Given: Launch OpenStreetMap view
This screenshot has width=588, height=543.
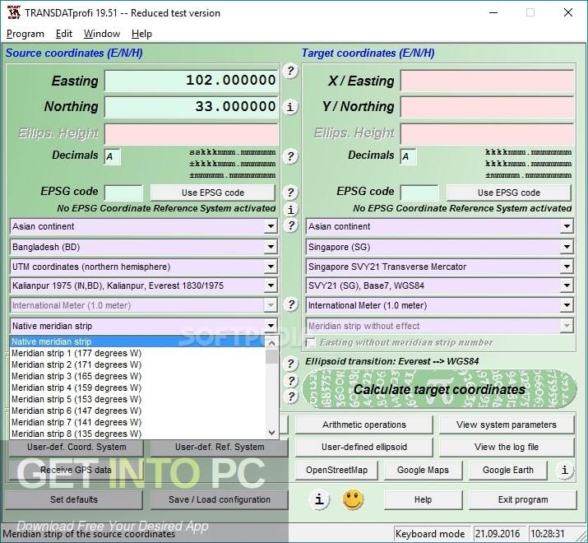Looking at the screenshot, I should coord(336,470).
